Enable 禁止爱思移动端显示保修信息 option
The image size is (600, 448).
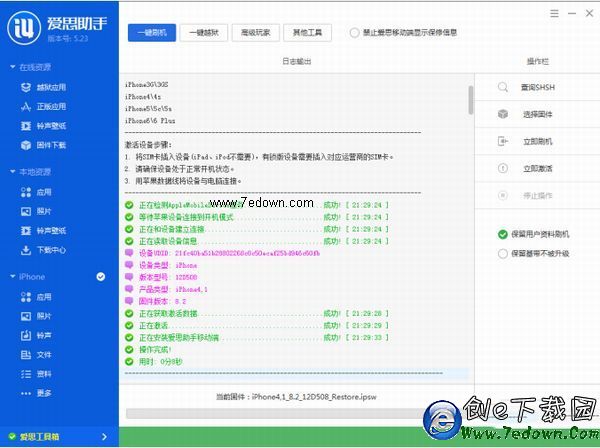[x=354, y=33]
